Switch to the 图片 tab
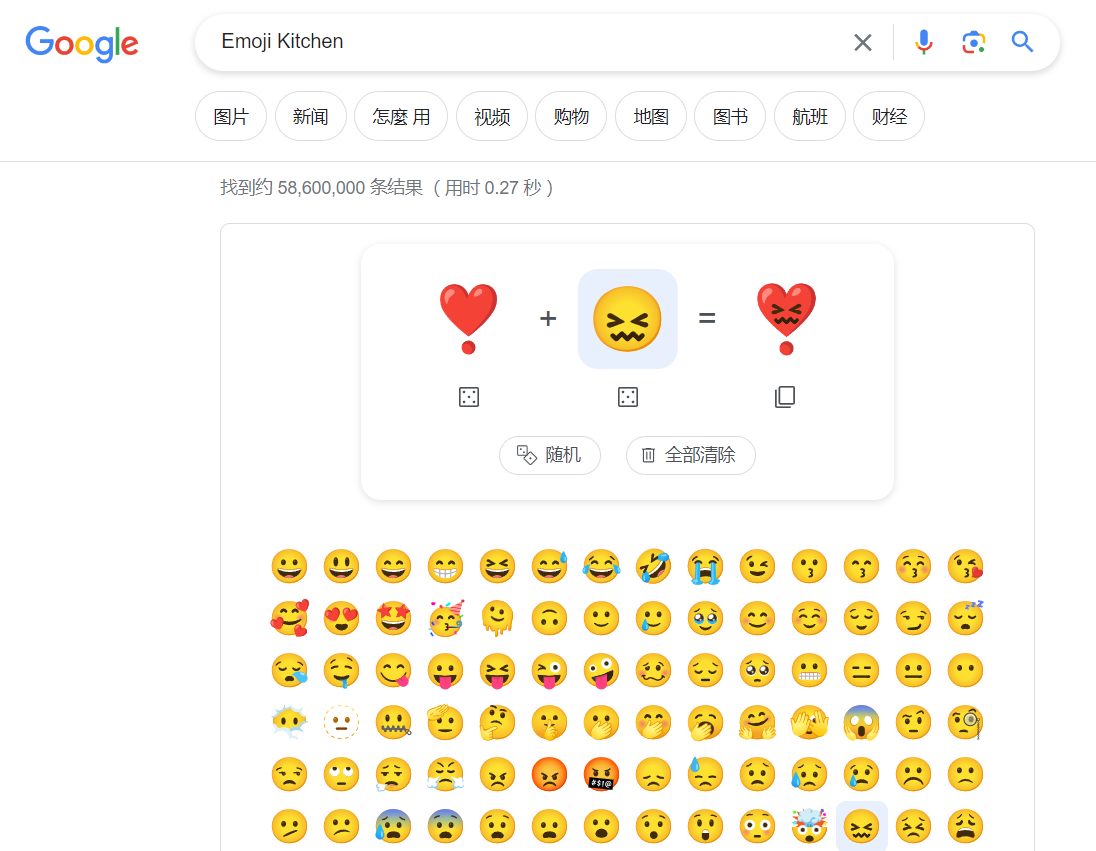1096x851 pixels. tap(231, 116)
